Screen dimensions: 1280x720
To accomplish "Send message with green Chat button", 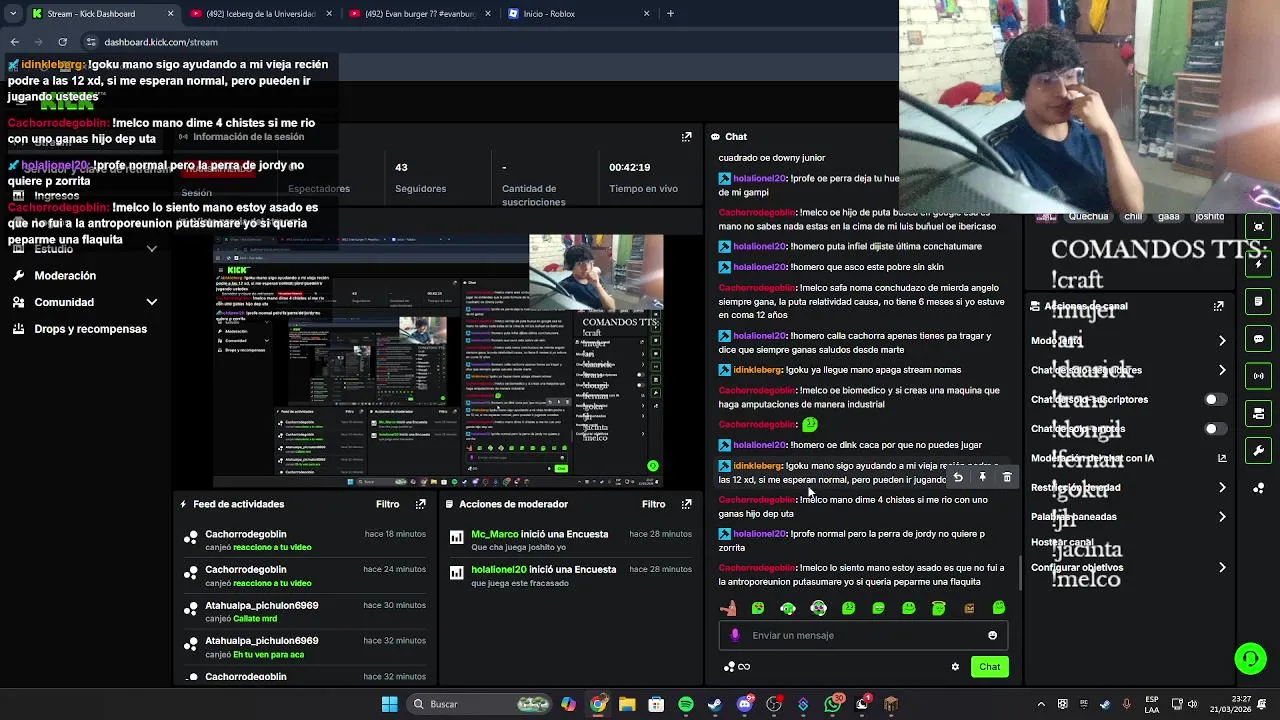I will tap(989, 667).
